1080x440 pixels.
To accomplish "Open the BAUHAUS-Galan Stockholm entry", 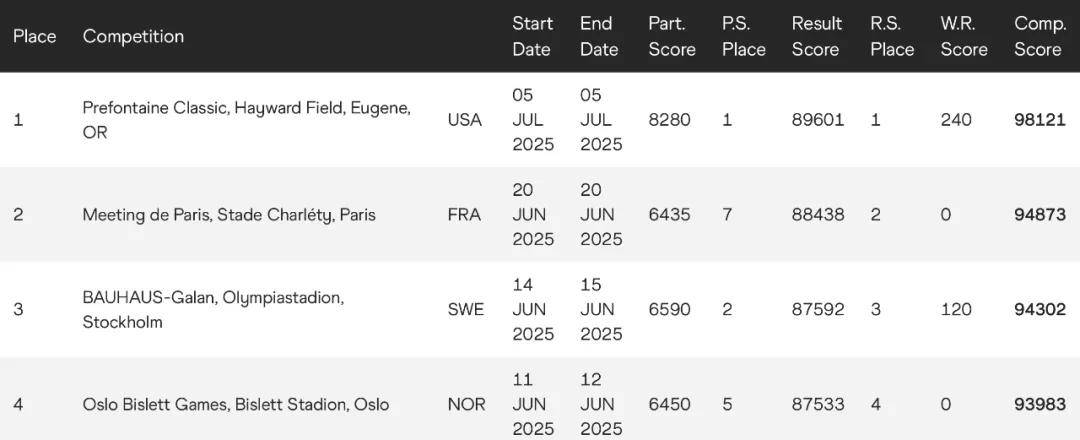I will pyautogui.click(x=213, y=310).
